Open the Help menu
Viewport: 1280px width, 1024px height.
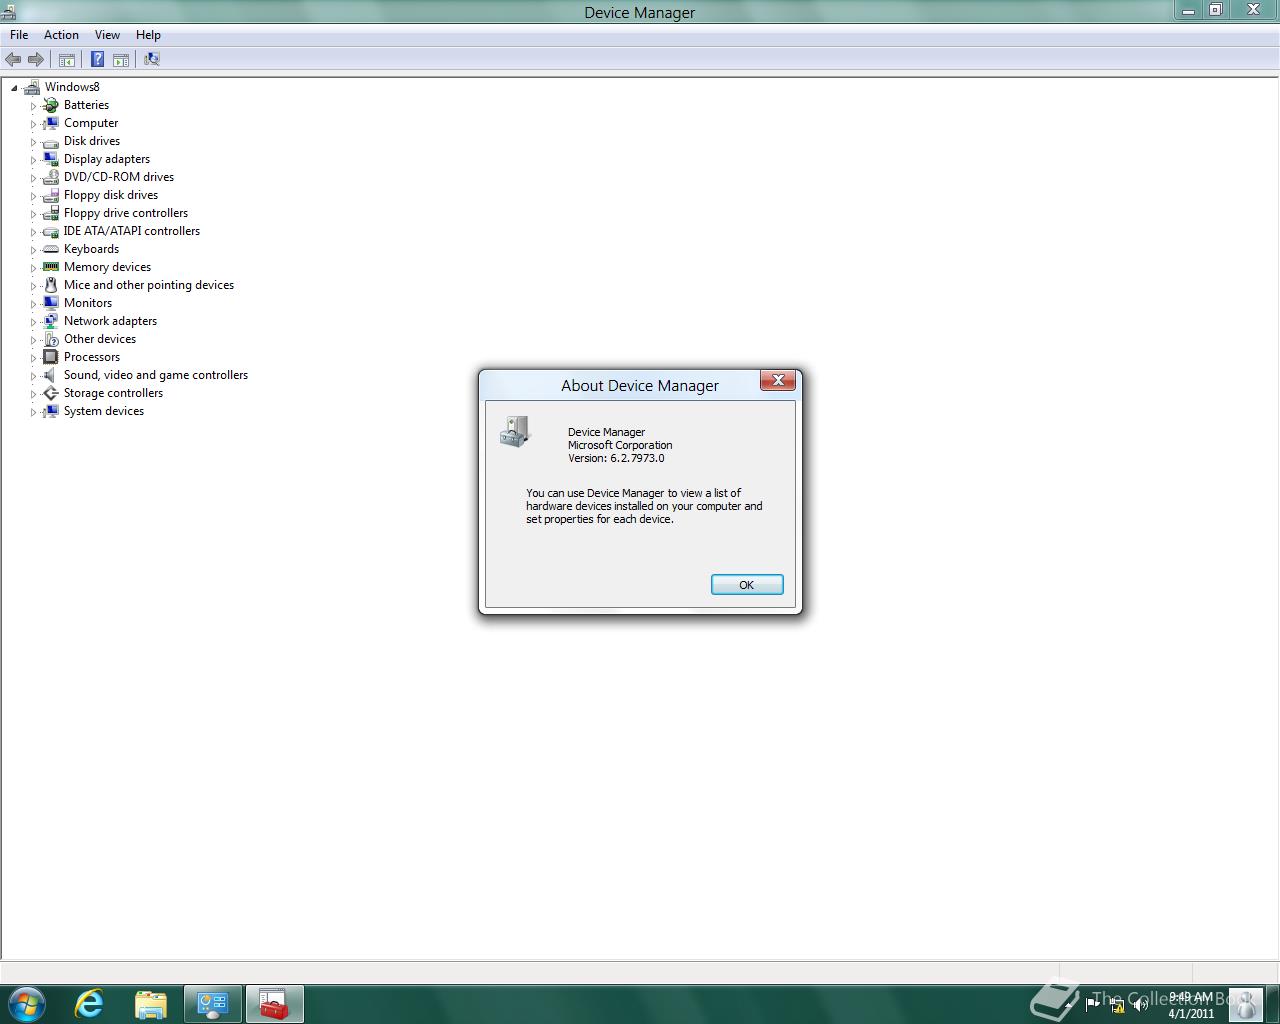148,35
